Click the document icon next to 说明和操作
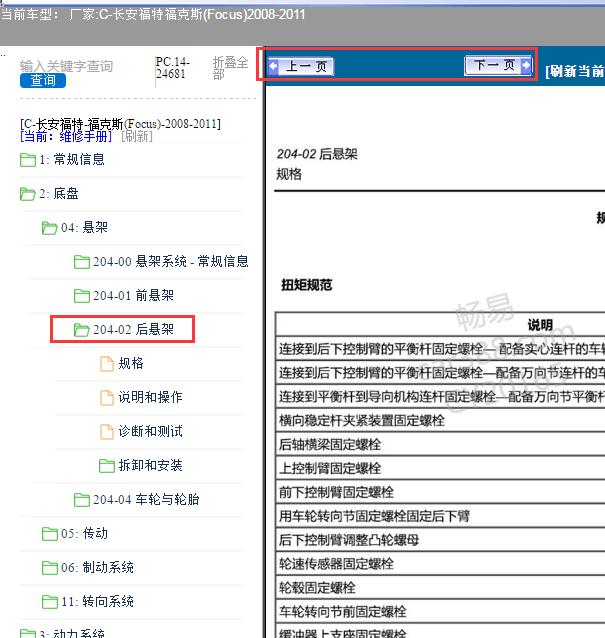 coord(107,398)
